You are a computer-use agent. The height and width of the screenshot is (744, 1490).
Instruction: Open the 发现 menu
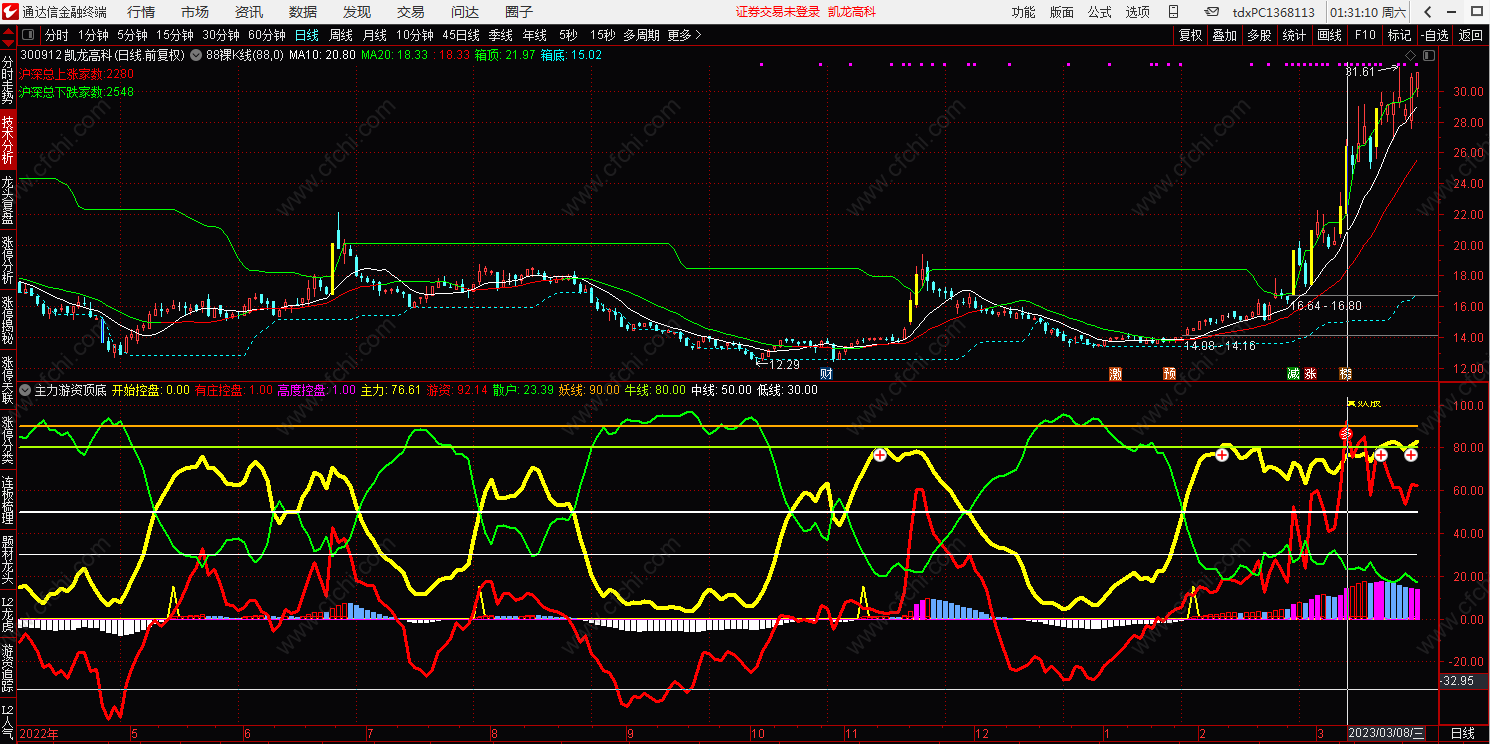click(357, 12)
